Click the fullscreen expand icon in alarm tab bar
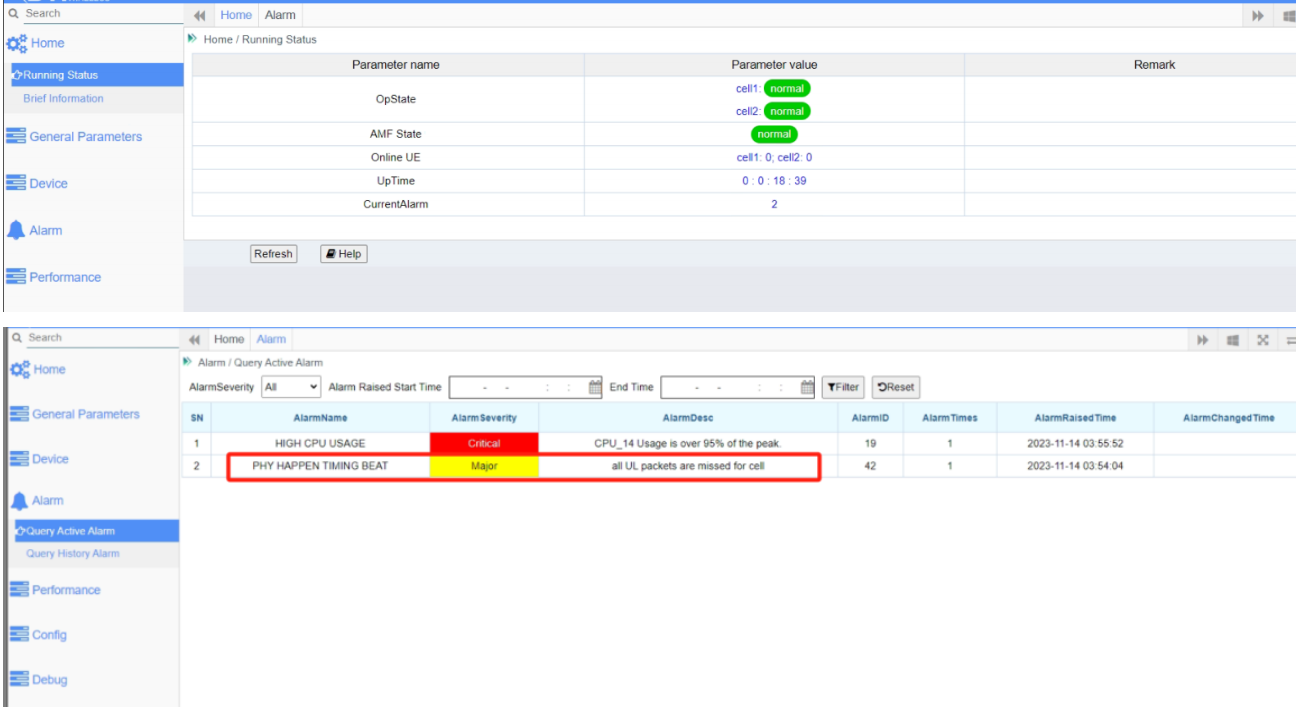The image size is (1312, 717). pyautogui.click(x=1263, y=340)
